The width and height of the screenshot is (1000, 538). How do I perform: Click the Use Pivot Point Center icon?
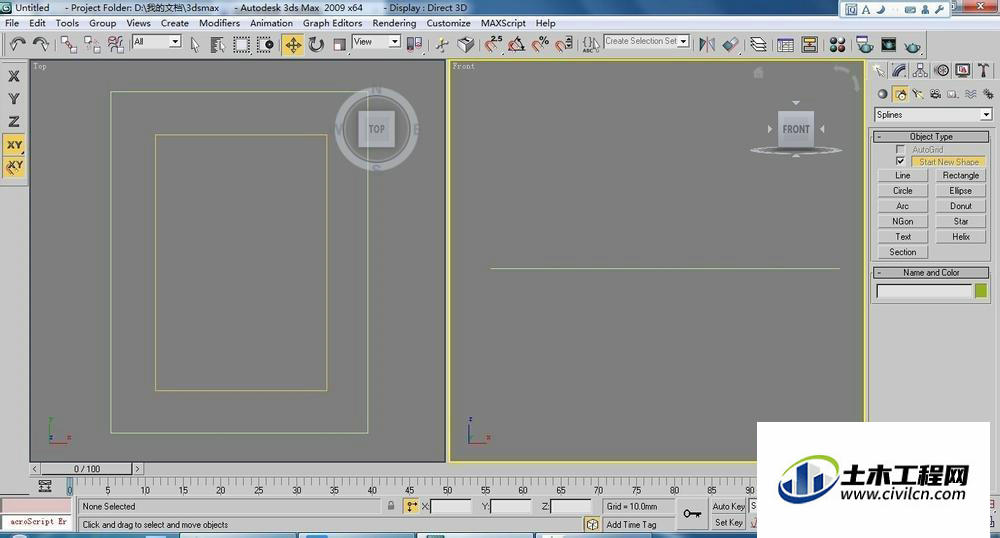pos(414,44)
